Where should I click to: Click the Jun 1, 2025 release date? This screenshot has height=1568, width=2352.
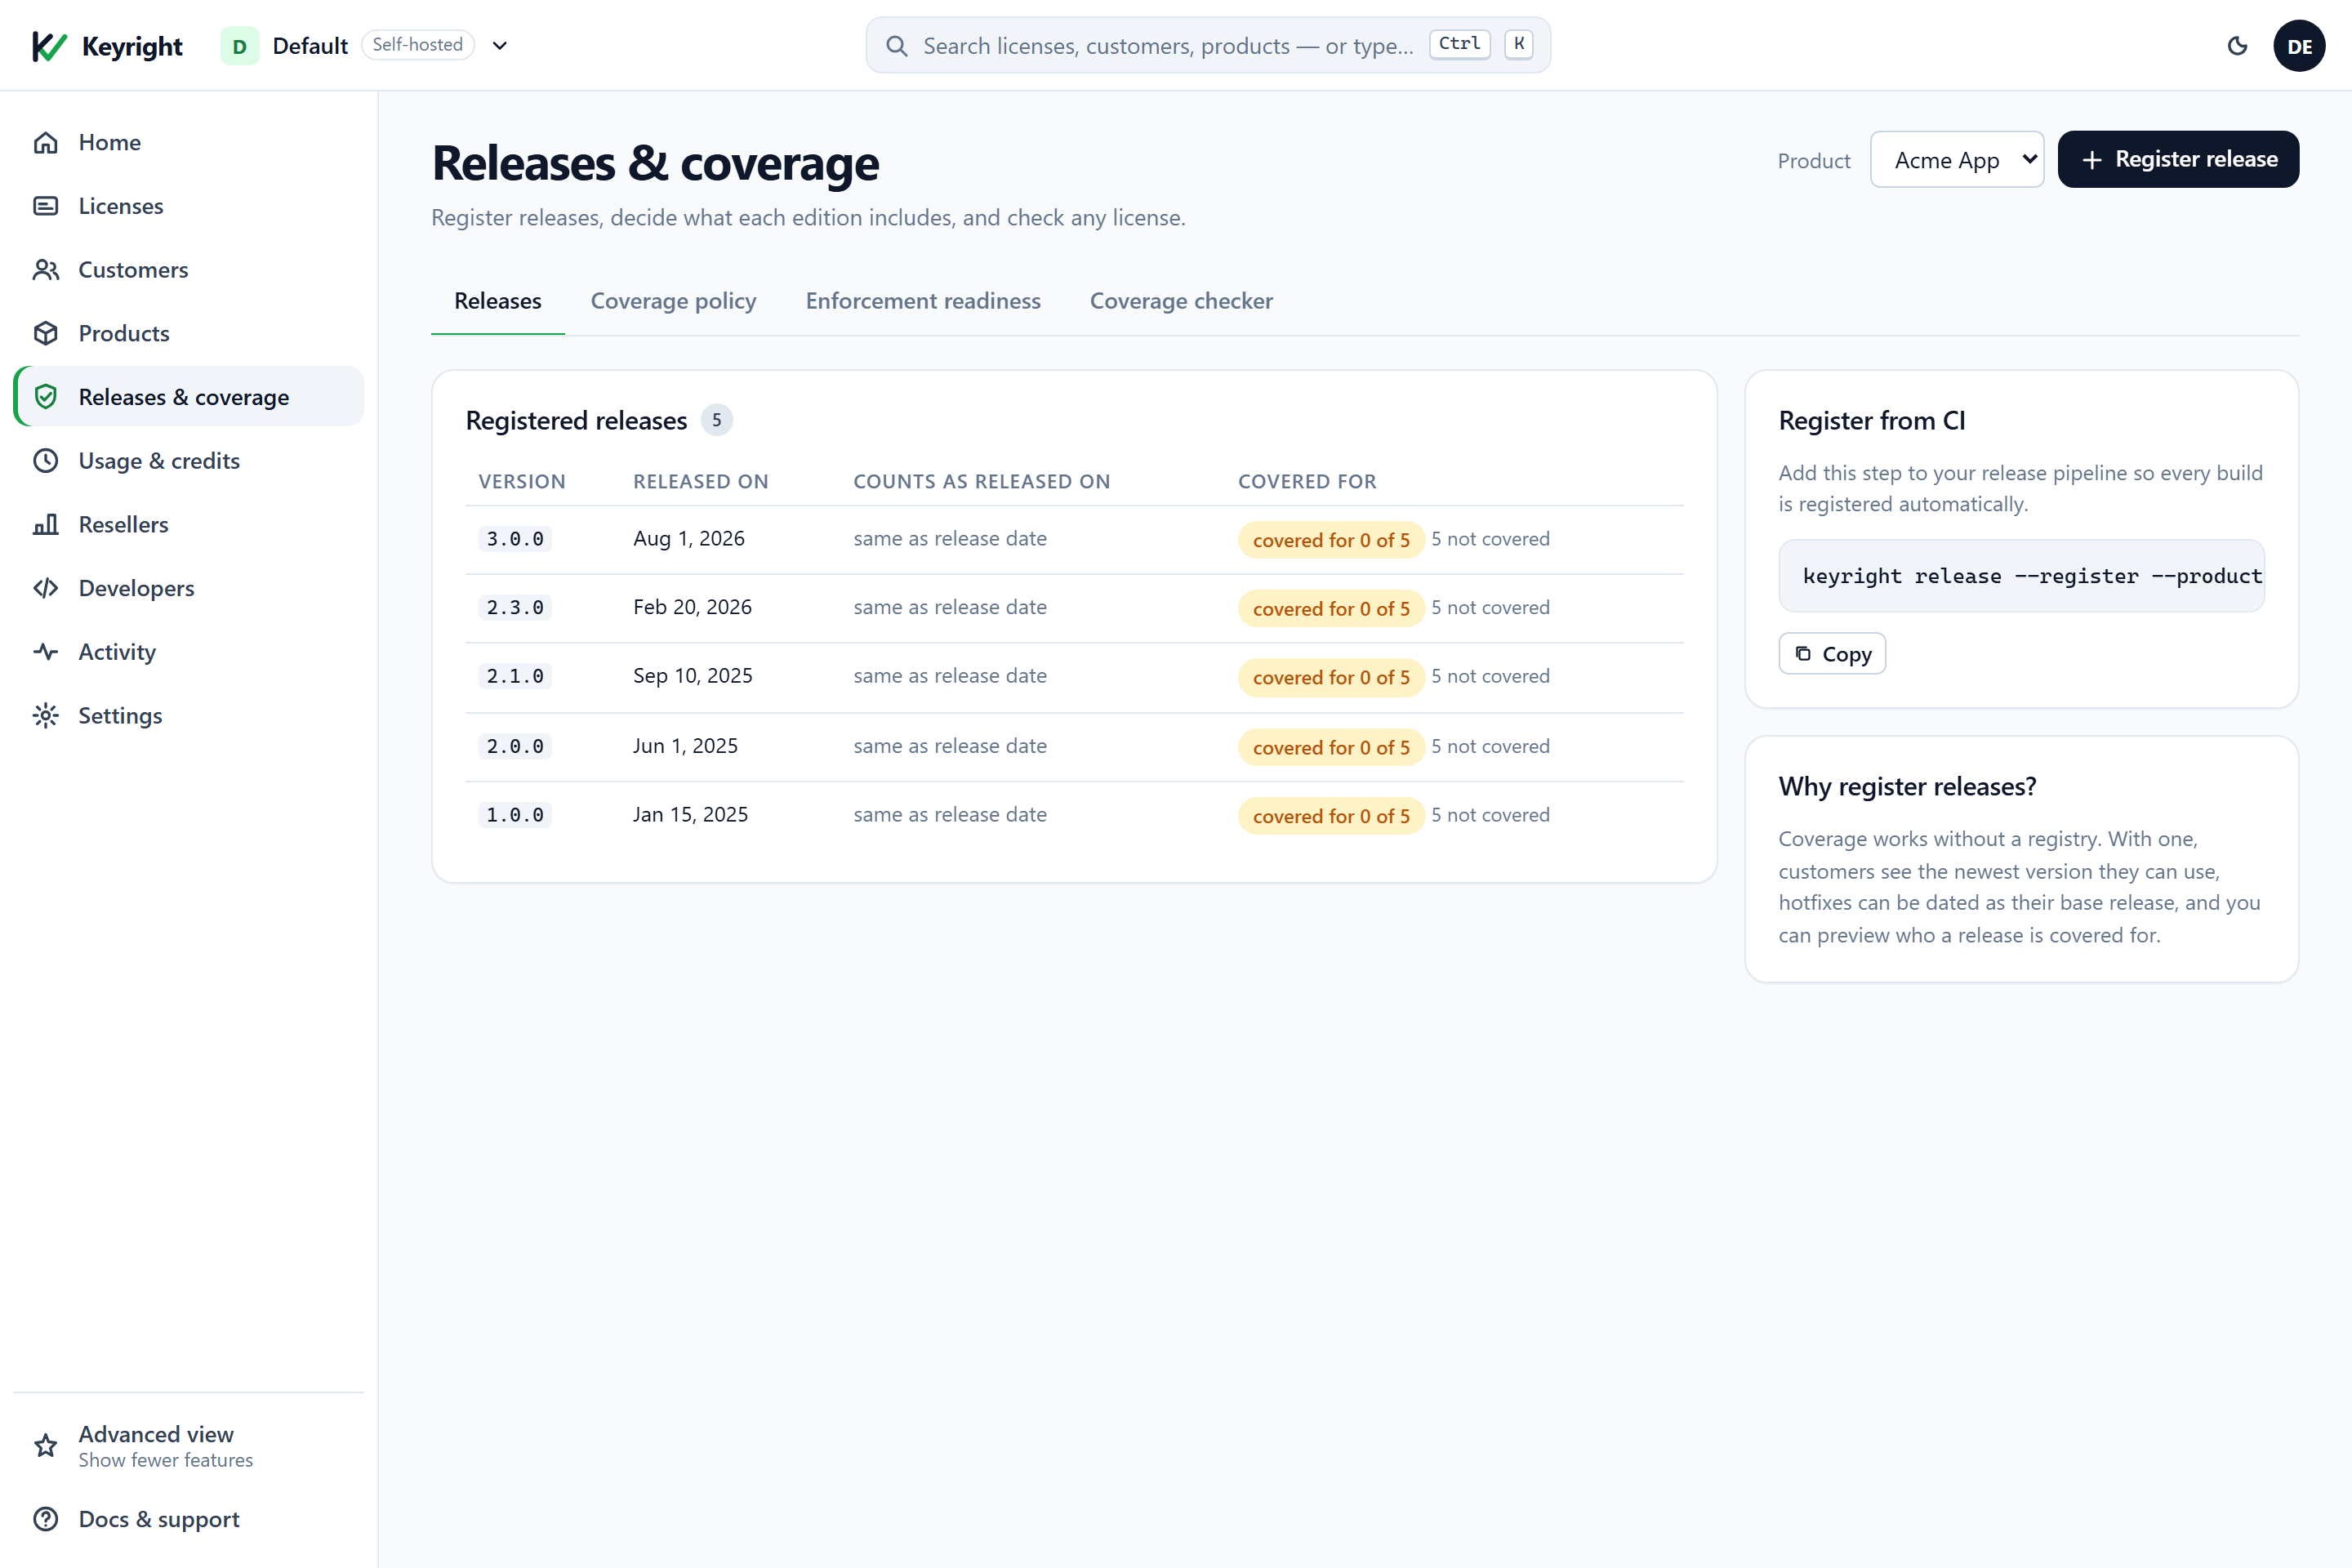point(685,746)
